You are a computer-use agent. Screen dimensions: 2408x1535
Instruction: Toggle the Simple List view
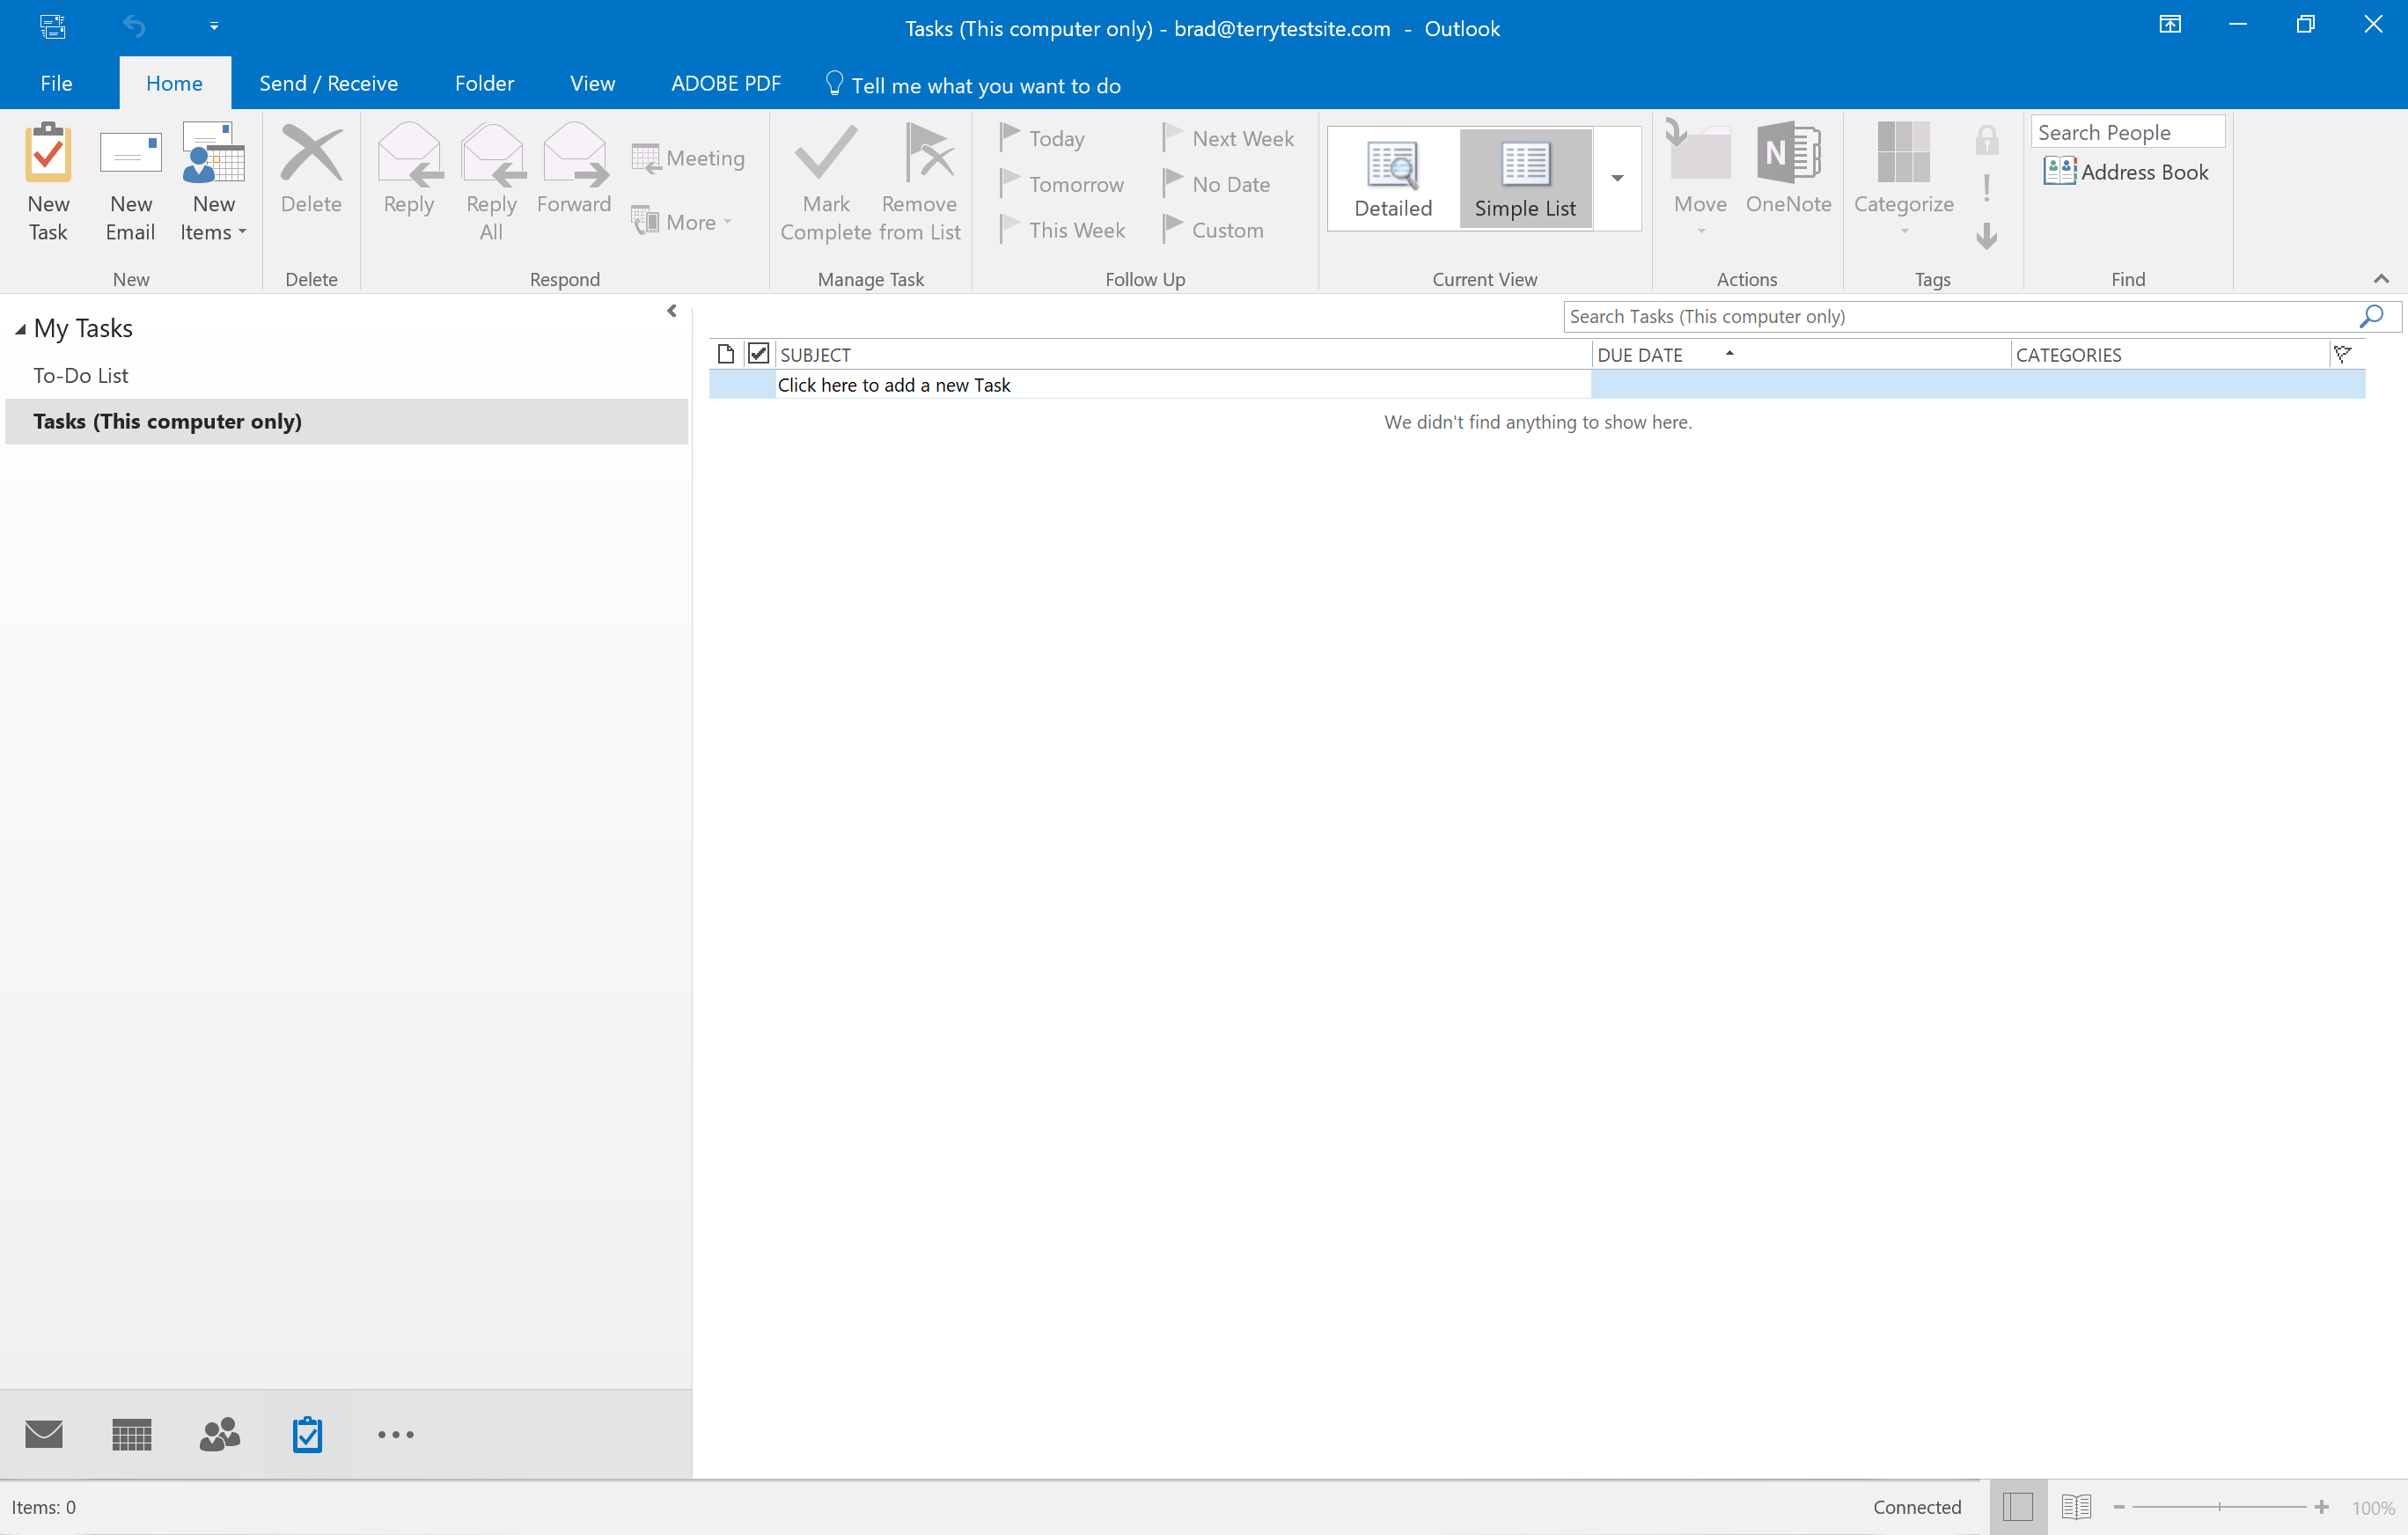1525,177
